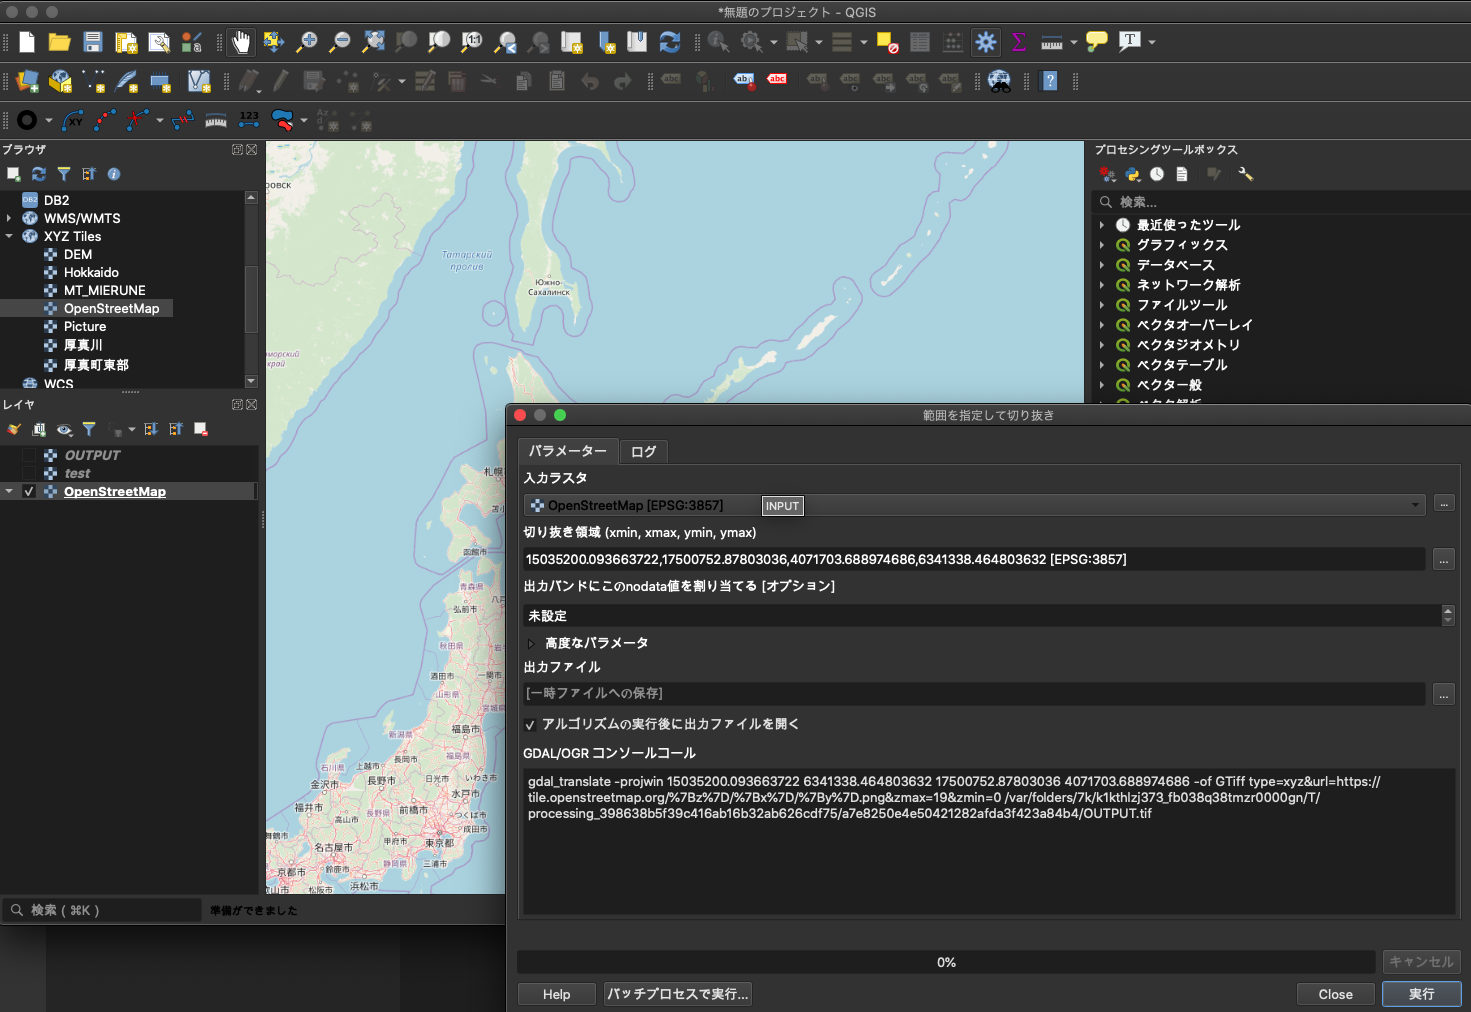Toggle visibility of the test layer

click(29, 473)
